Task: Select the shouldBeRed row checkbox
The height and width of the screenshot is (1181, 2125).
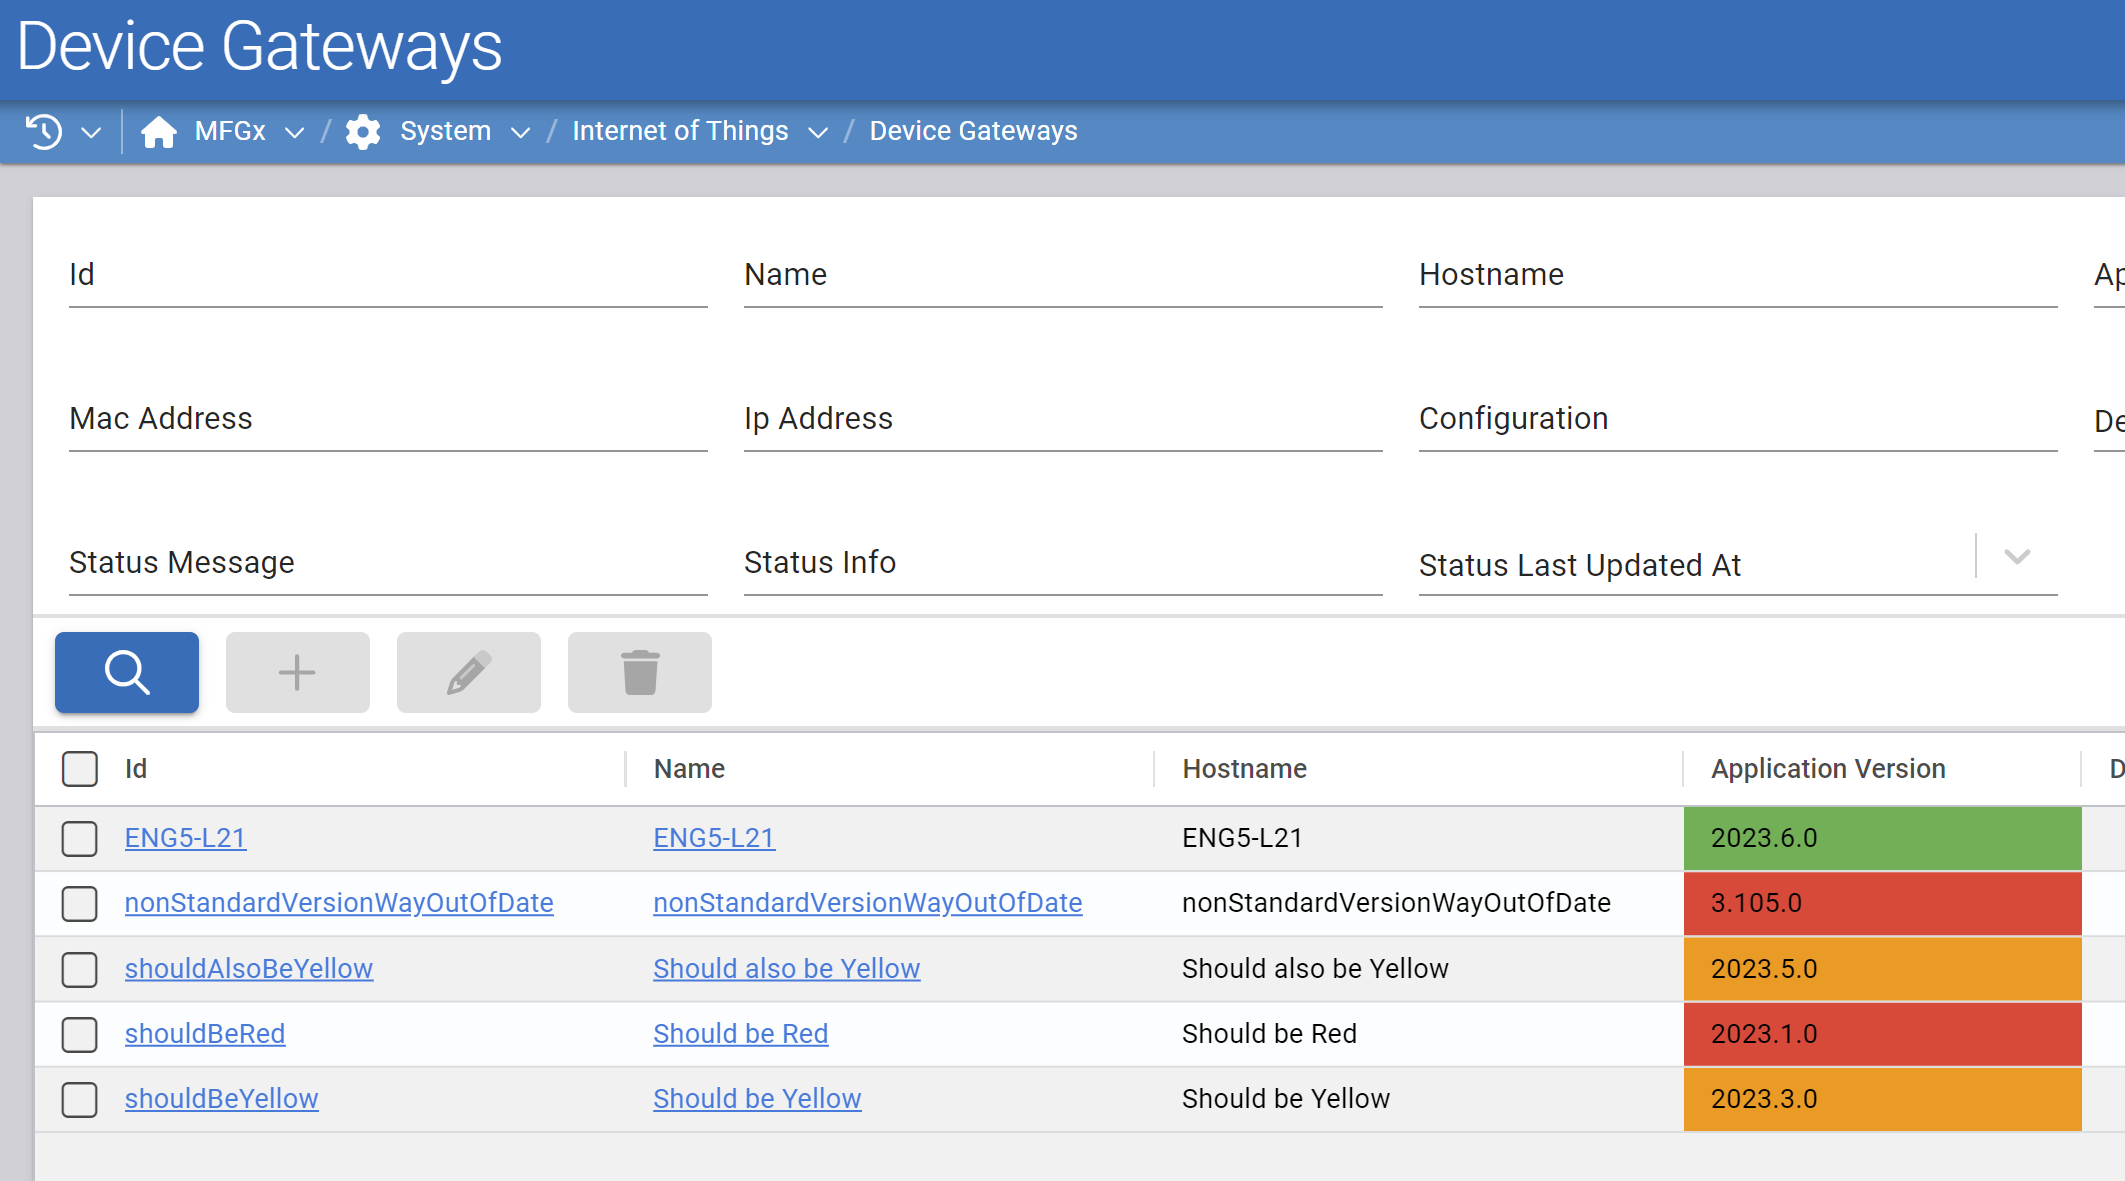Action: point(80,1034)
